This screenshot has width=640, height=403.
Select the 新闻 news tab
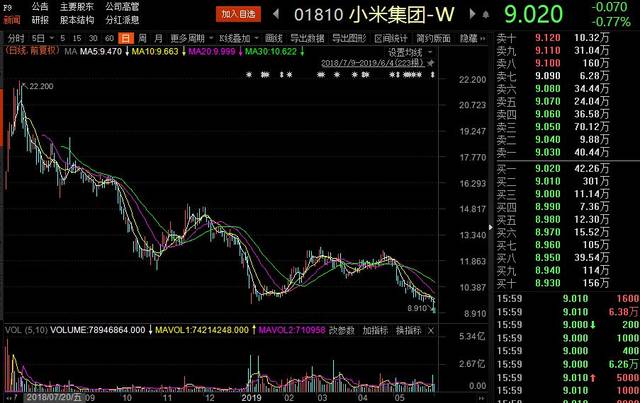pos(11,19)
